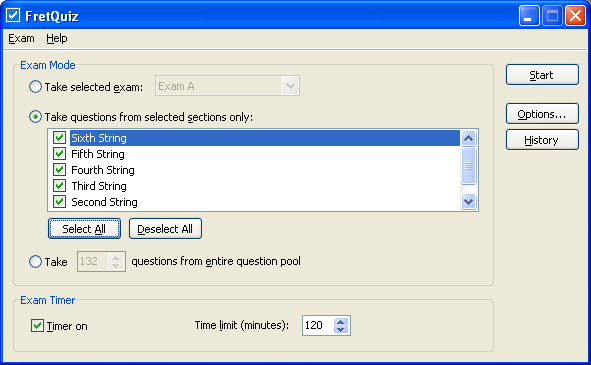
Task: Click the FretQuiz title bar app icon
Action: (13, 15)
